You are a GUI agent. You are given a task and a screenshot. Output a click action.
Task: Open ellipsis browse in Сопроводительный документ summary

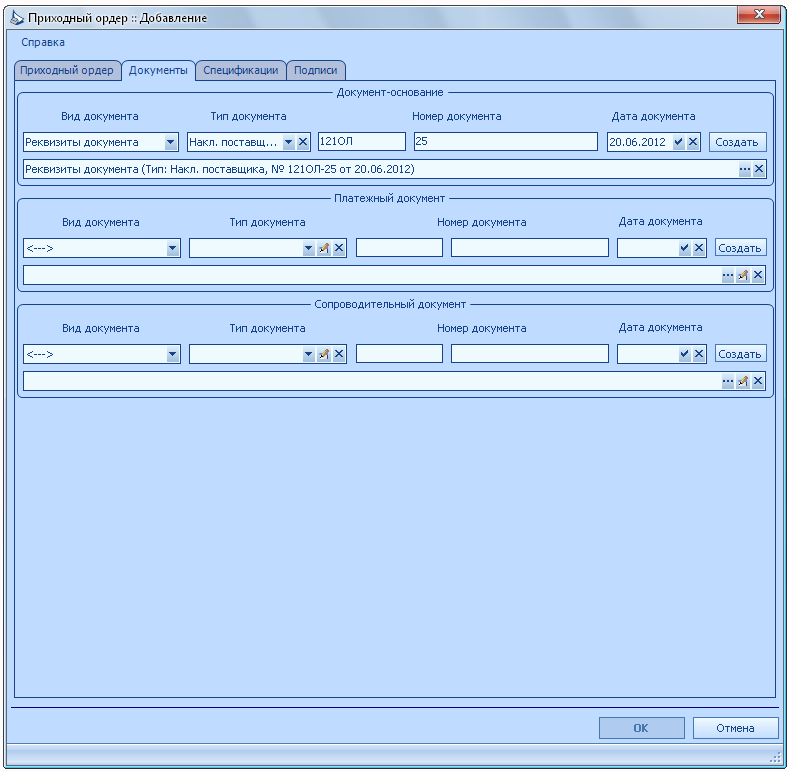coord(728,381)
